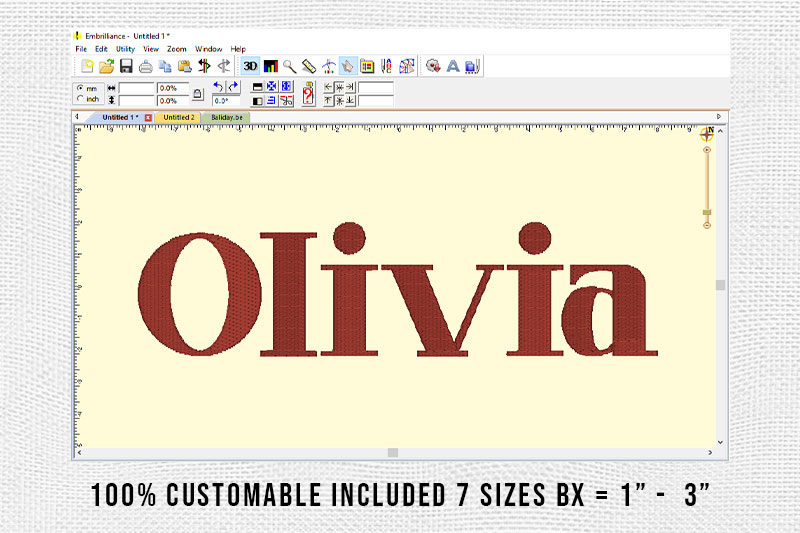Open the Zoom menu
This screenshot has height=533, width=800.
tap(177, 49)
